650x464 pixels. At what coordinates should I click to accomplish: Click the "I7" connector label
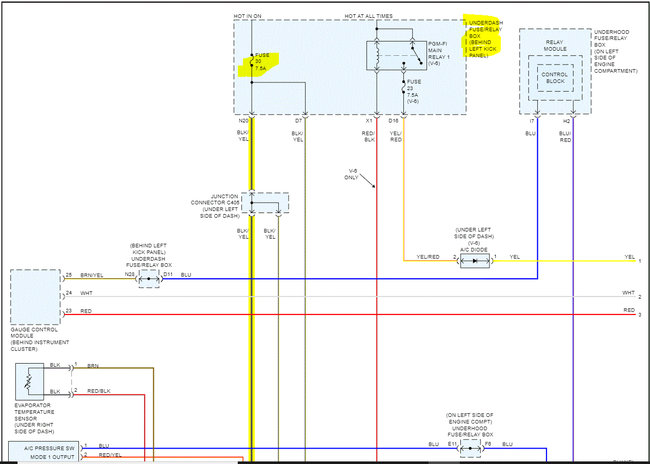click(x=532, y=121)
